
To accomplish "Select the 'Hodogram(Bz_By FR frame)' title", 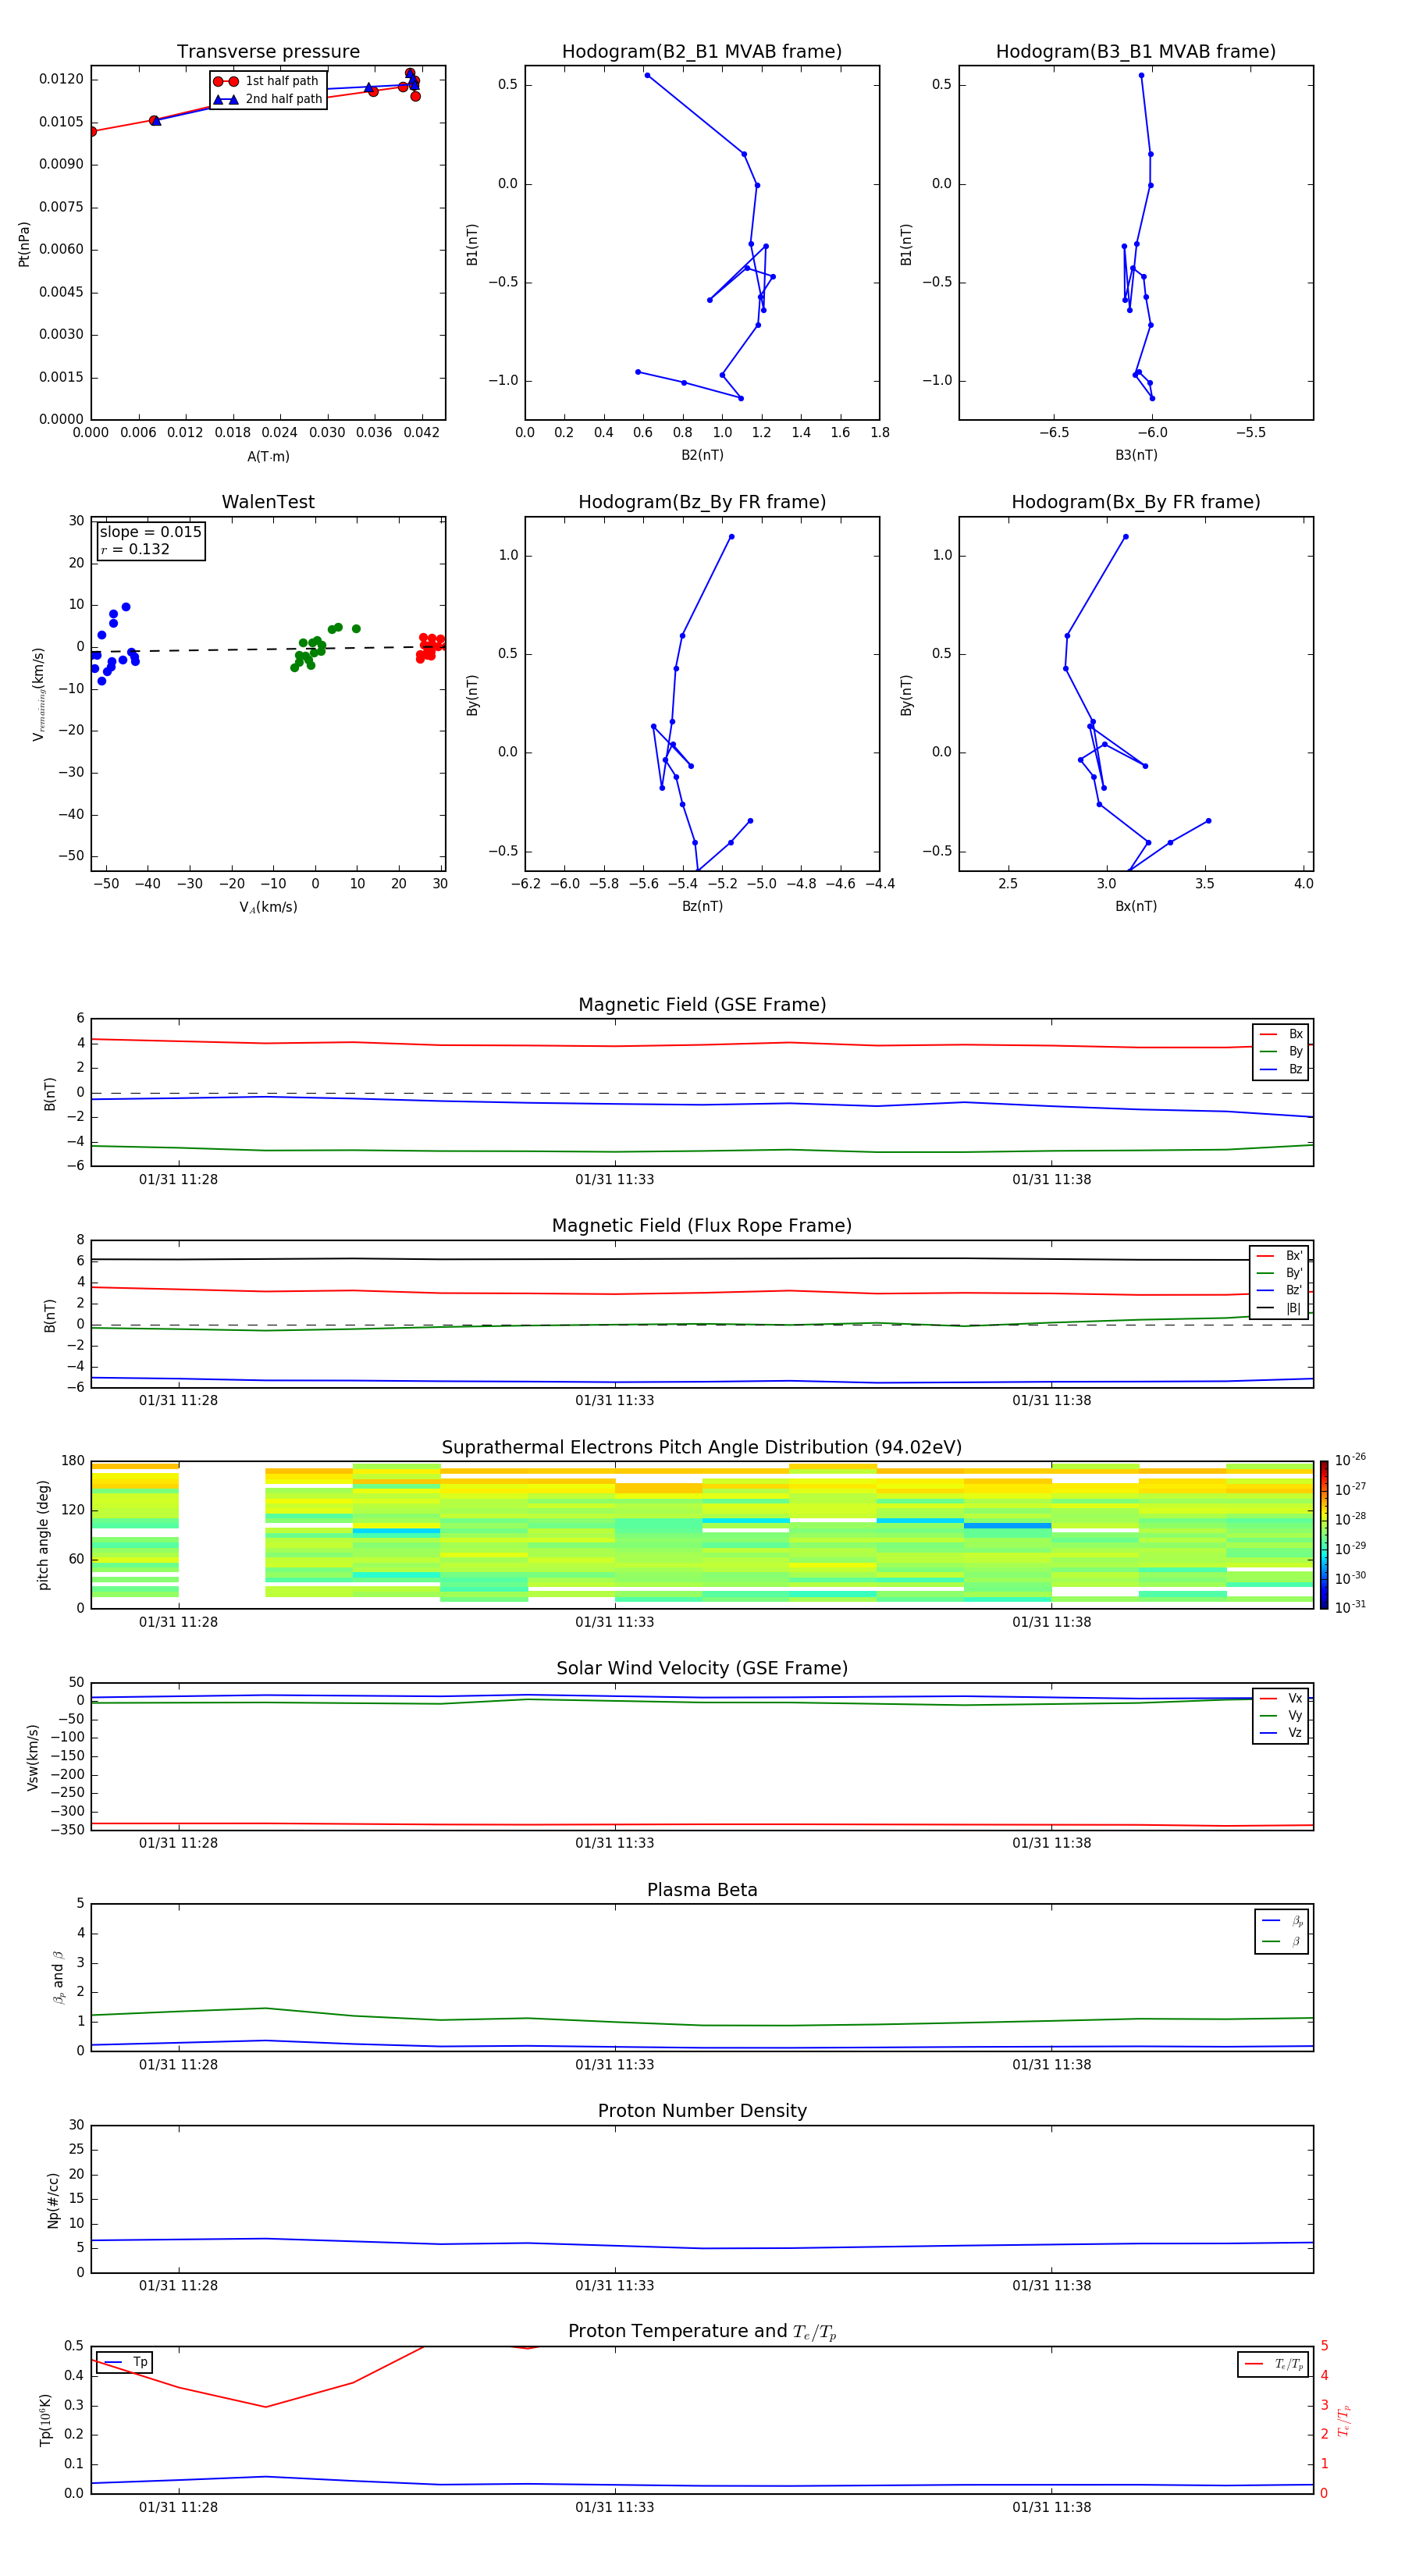I will (702, 502).
